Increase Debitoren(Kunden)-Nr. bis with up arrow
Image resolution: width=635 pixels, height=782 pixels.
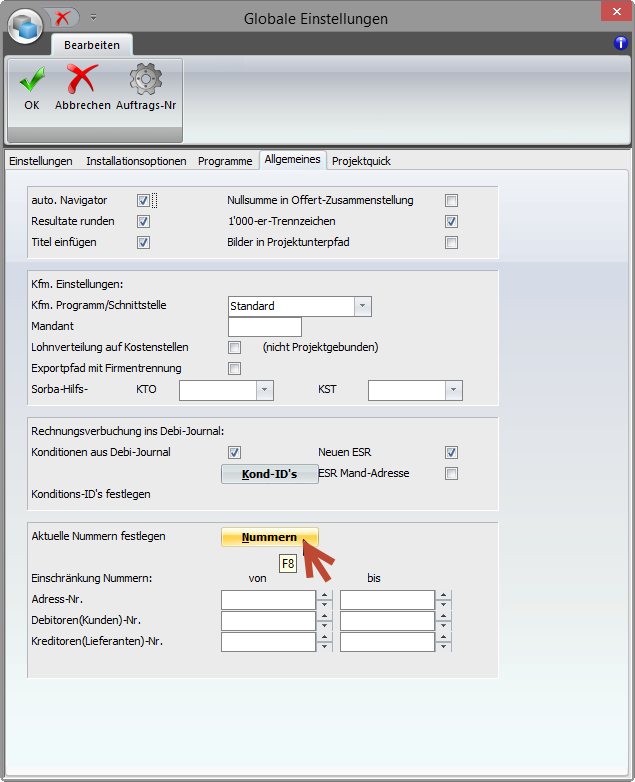click(x=443, y=616)
